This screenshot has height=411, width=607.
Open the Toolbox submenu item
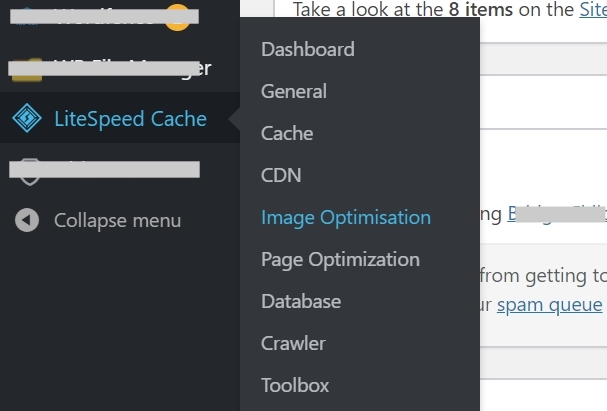295,385
